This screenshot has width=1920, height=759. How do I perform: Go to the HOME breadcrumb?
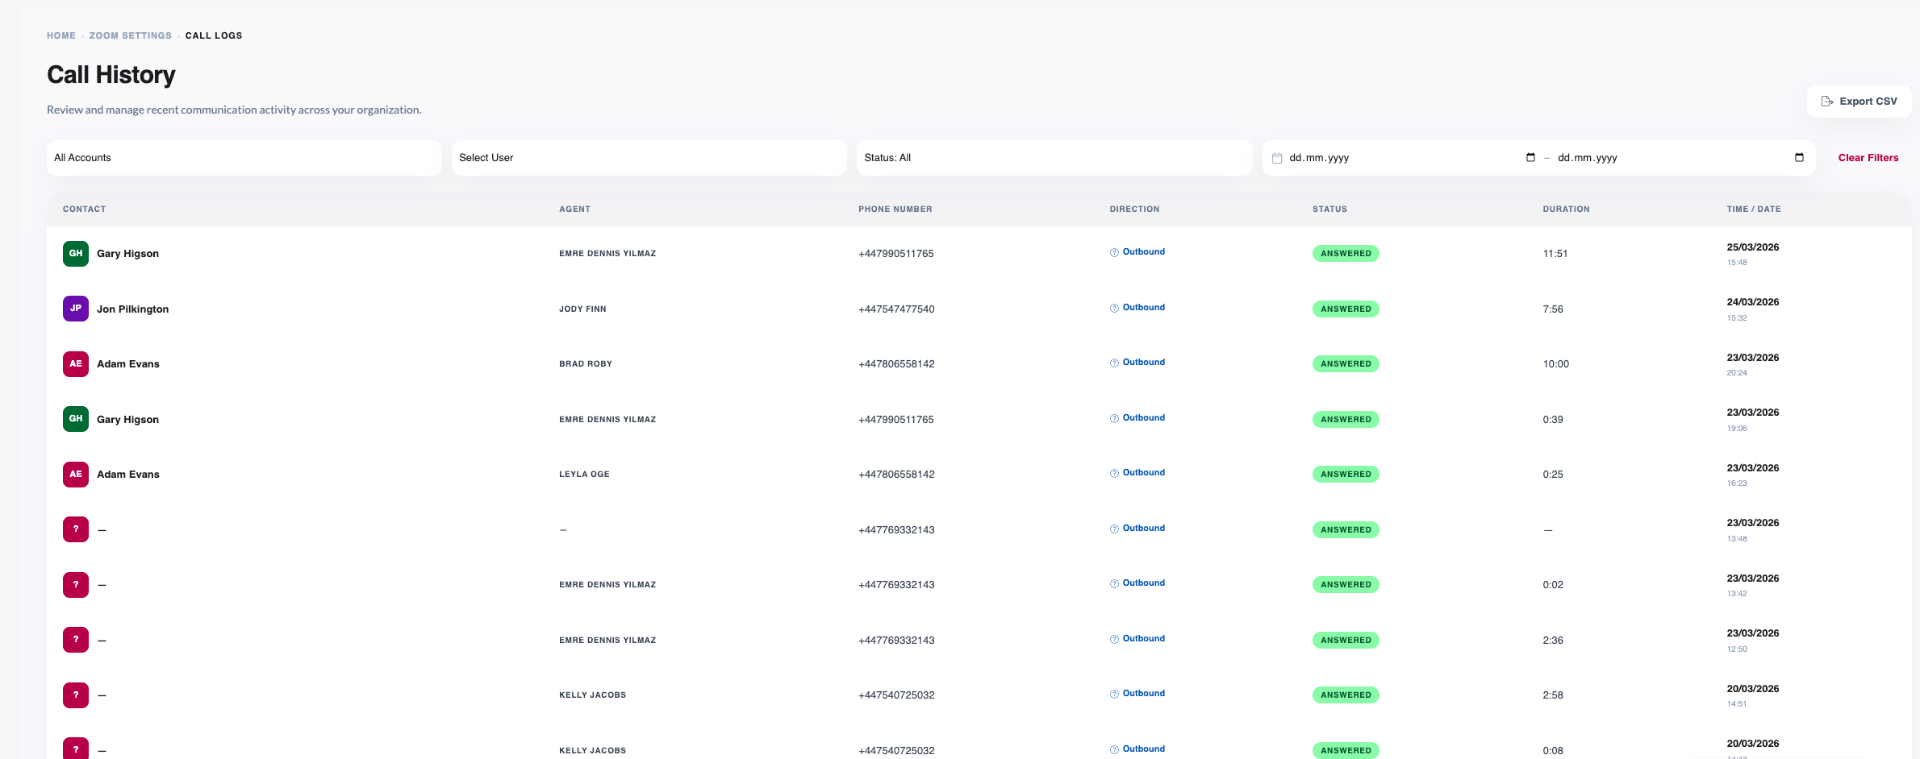tap(61, 36)
